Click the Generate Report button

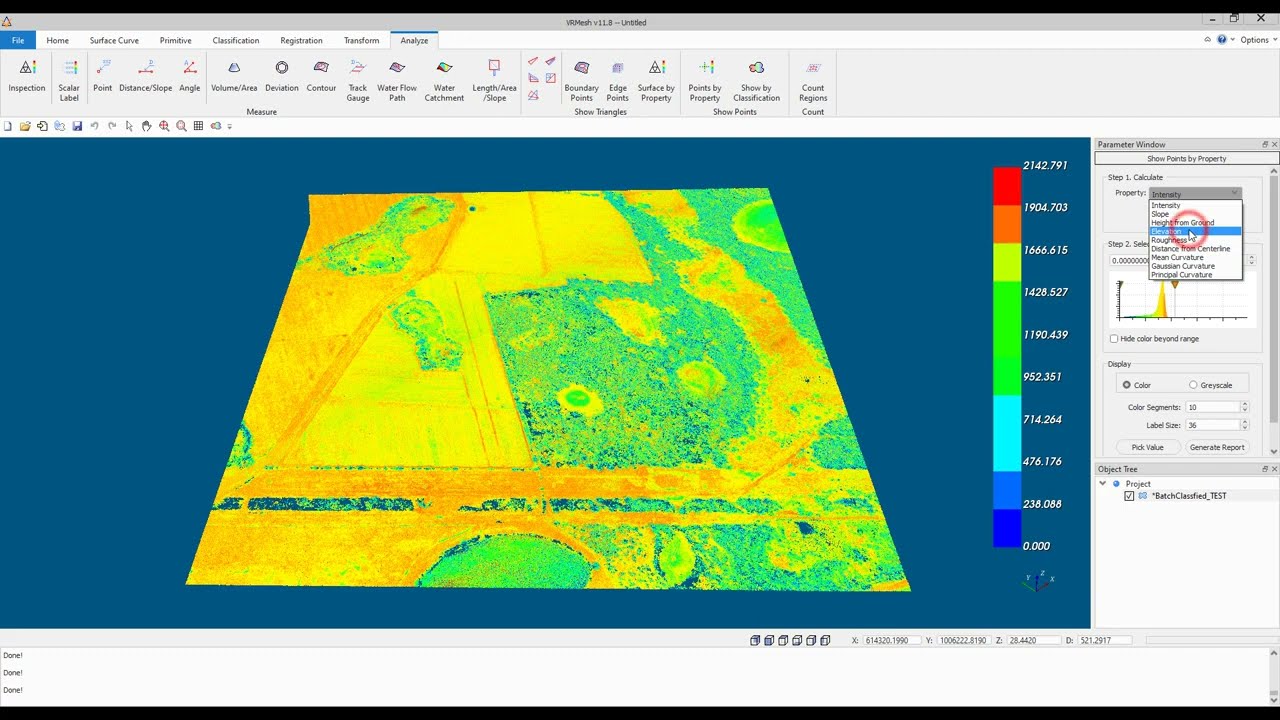[1217, 447]
